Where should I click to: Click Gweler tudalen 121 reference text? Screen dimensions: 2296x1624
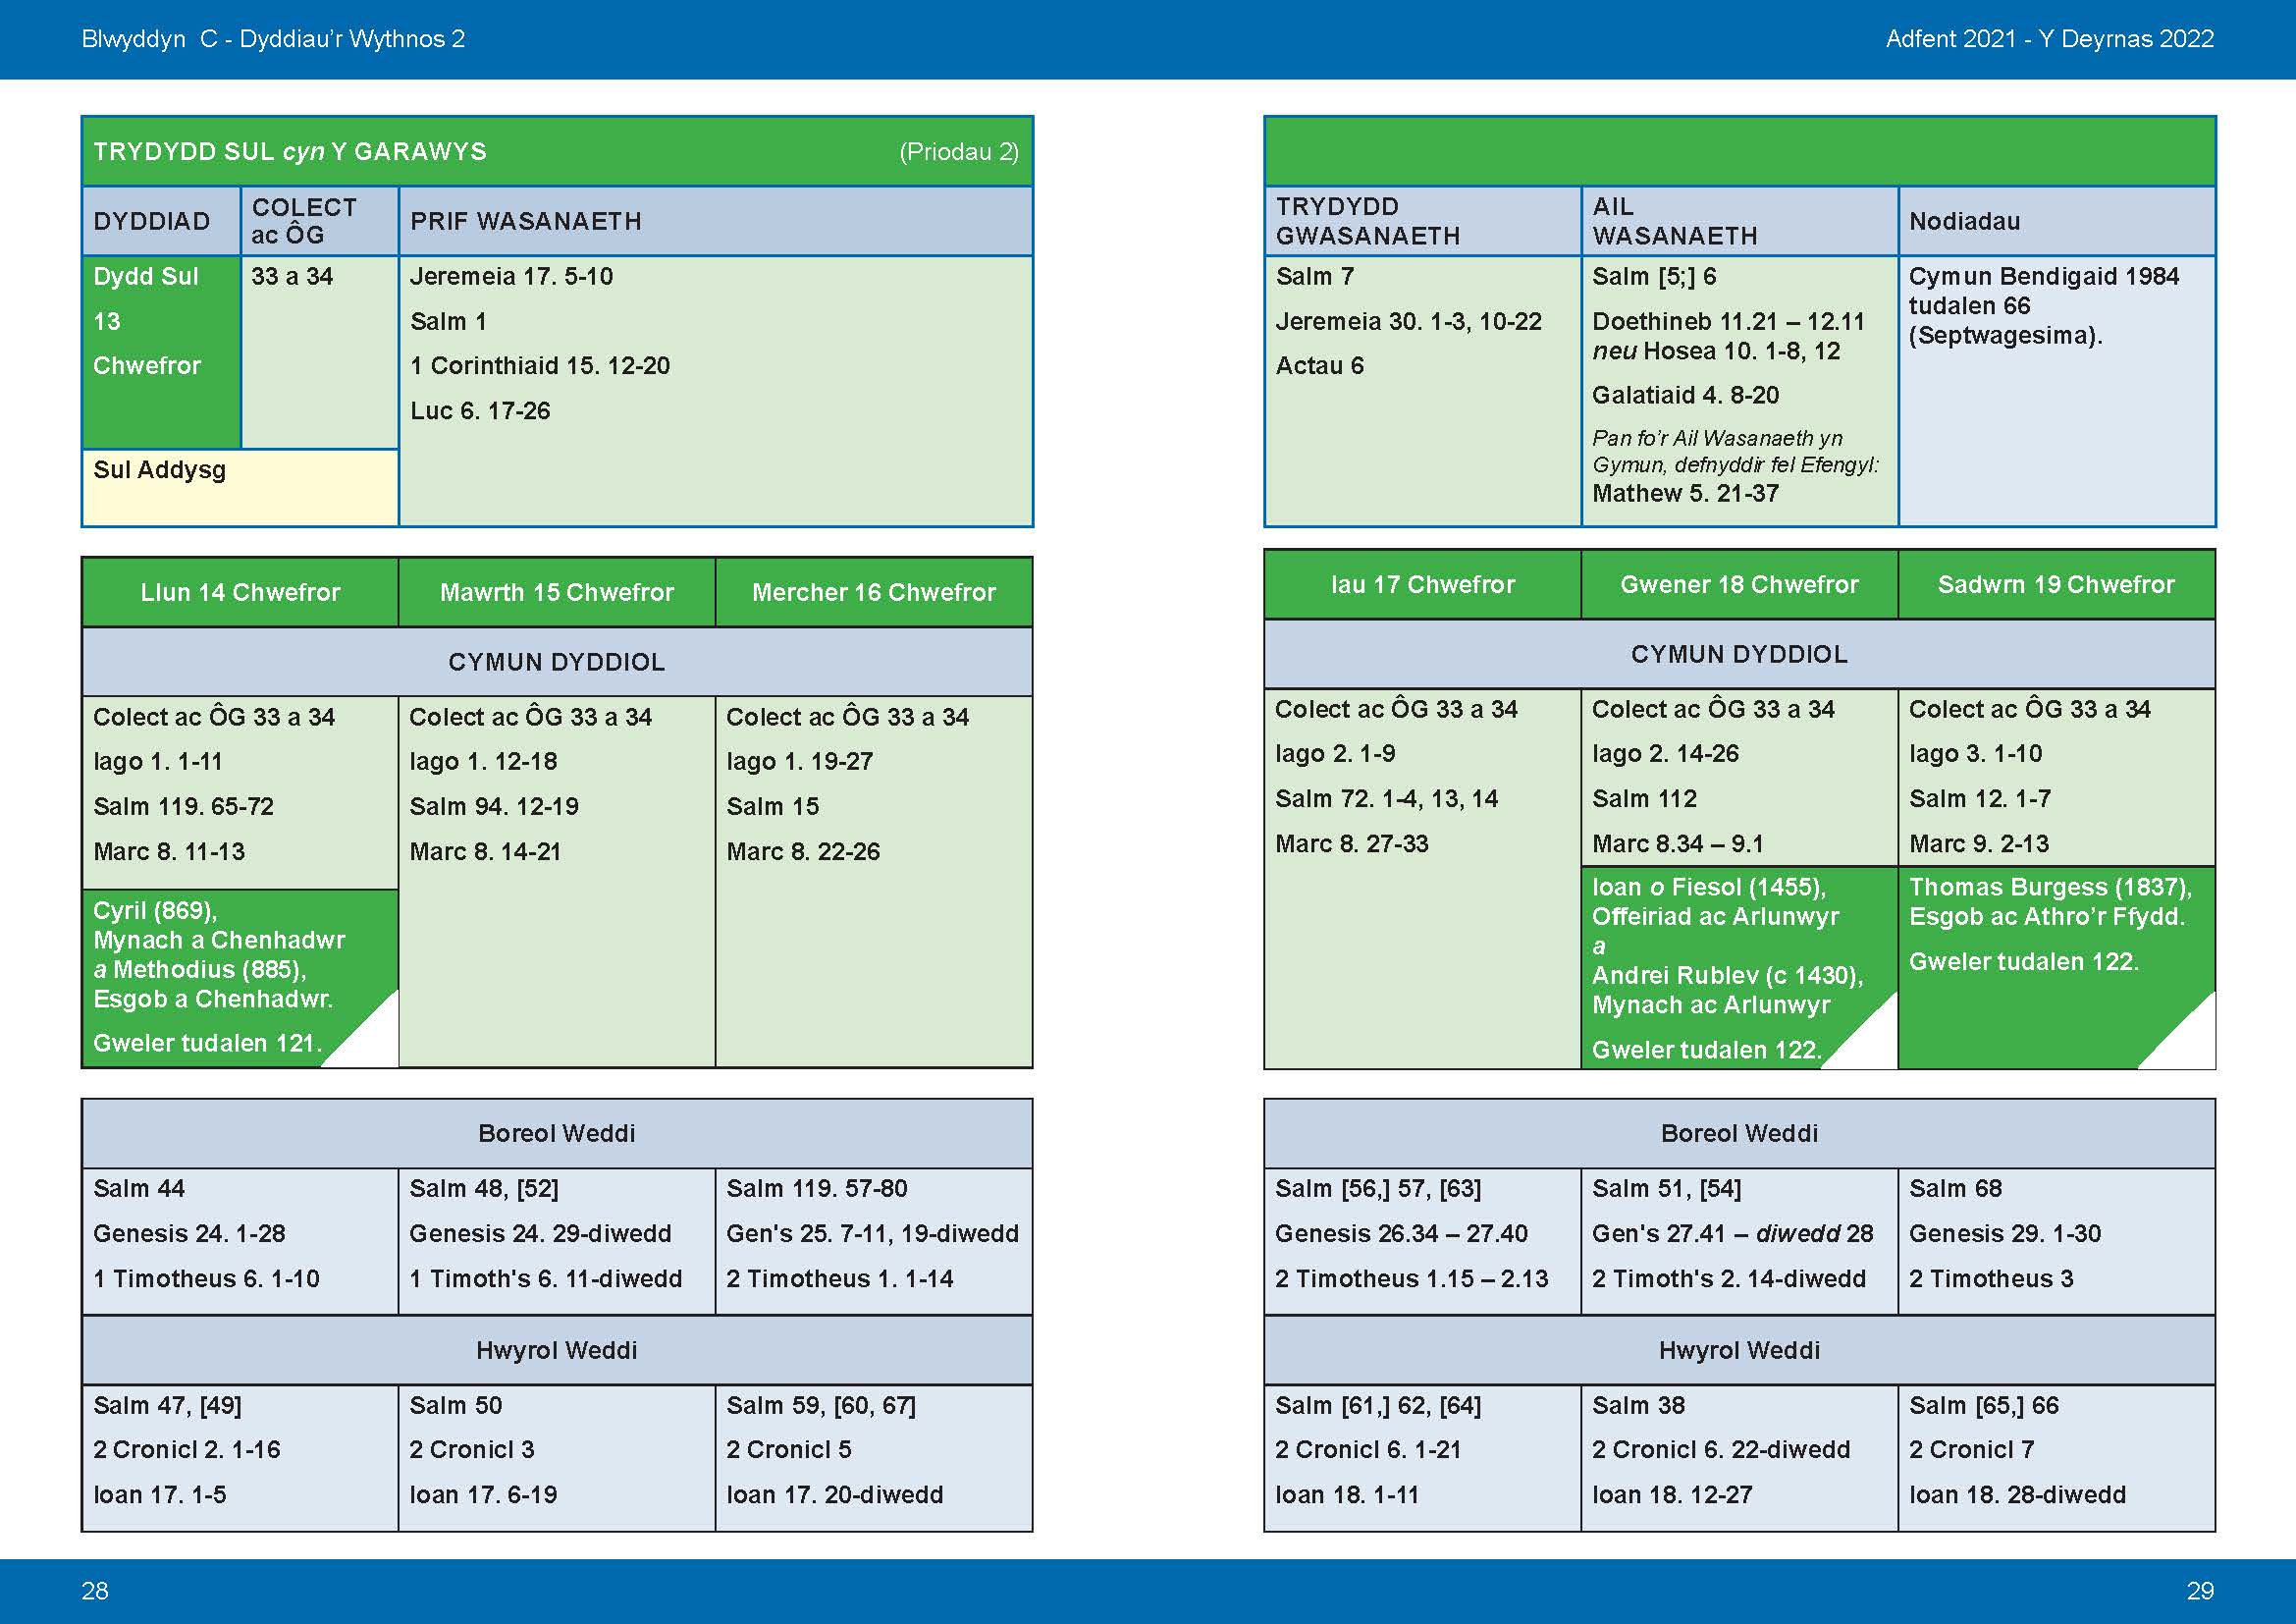coord(207,1043)
